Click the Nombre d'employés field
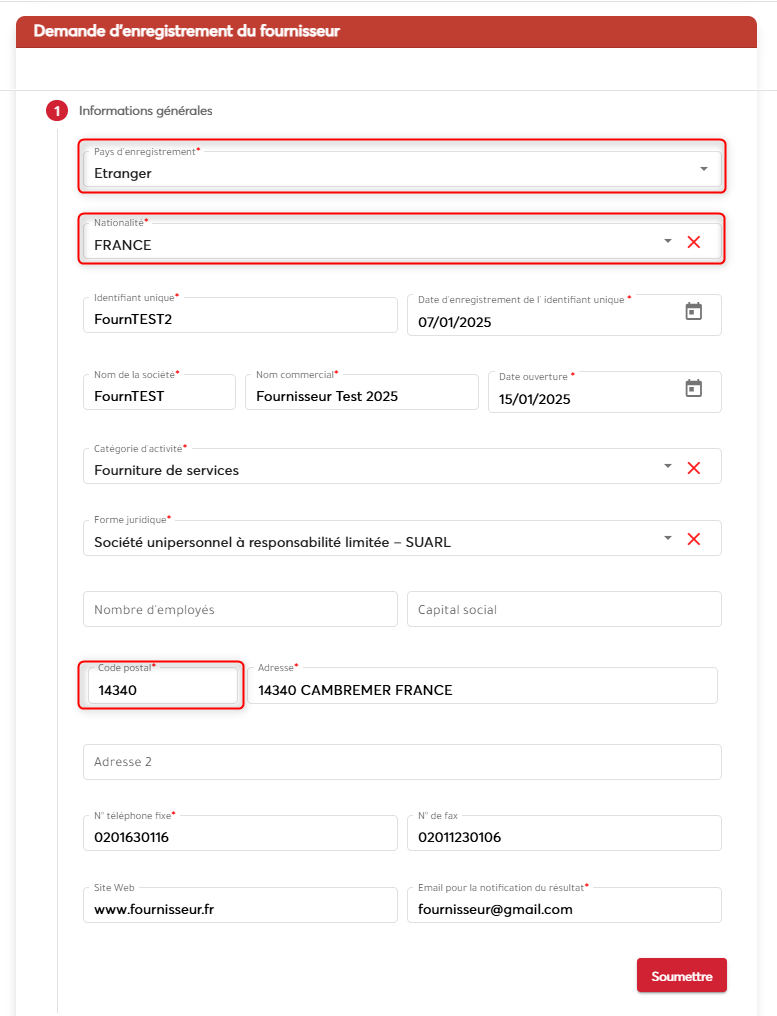The image size is (777, 1016). (x=240, y=609)
